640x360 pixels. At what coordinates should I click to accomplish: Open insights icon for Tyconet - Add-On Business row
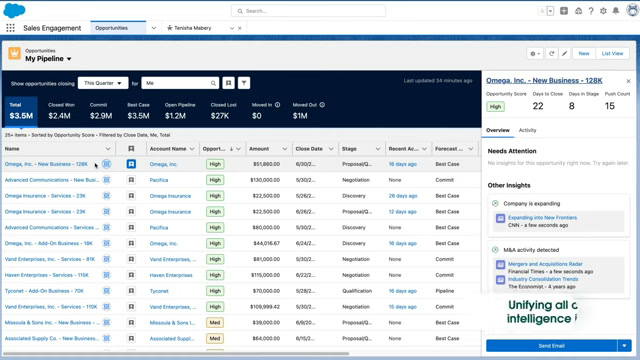tap(107, 291)
